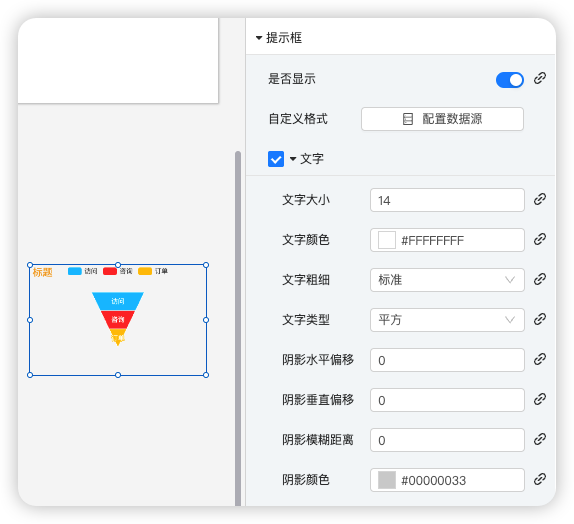
Task: Click link icon beside 文字类型 dropdown
Action: click(x=540, y=319)
